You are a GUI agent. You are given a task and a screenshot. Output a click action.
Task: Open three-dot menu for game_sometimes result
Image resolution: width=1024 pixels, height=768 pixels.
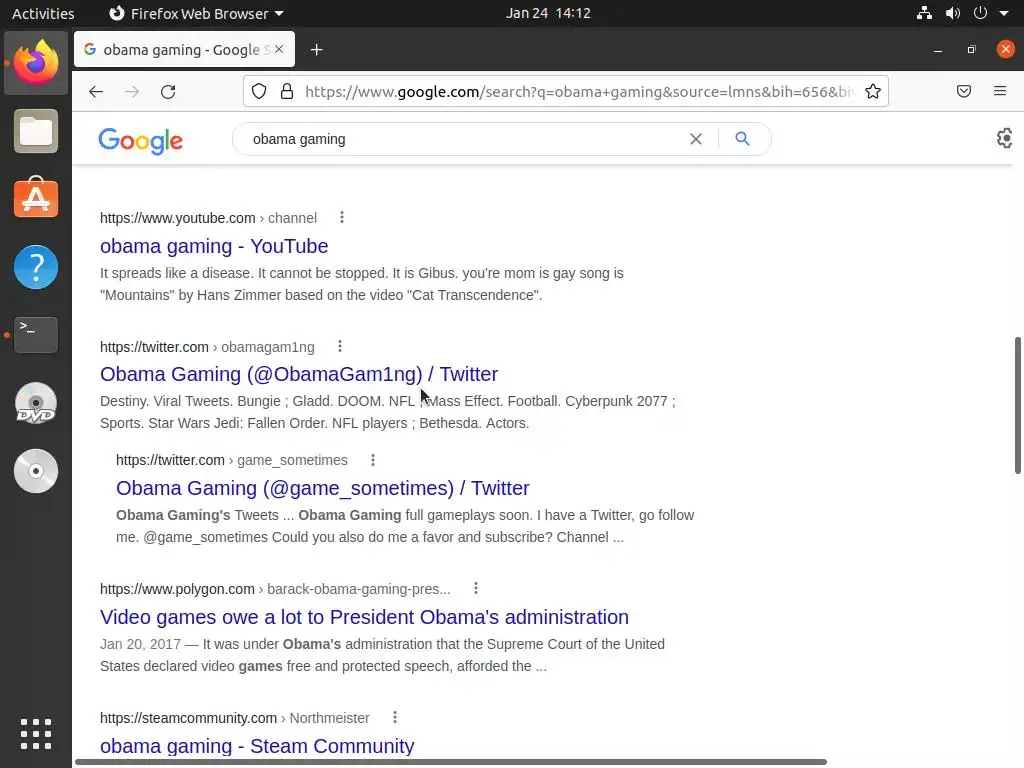coord(373,460)
